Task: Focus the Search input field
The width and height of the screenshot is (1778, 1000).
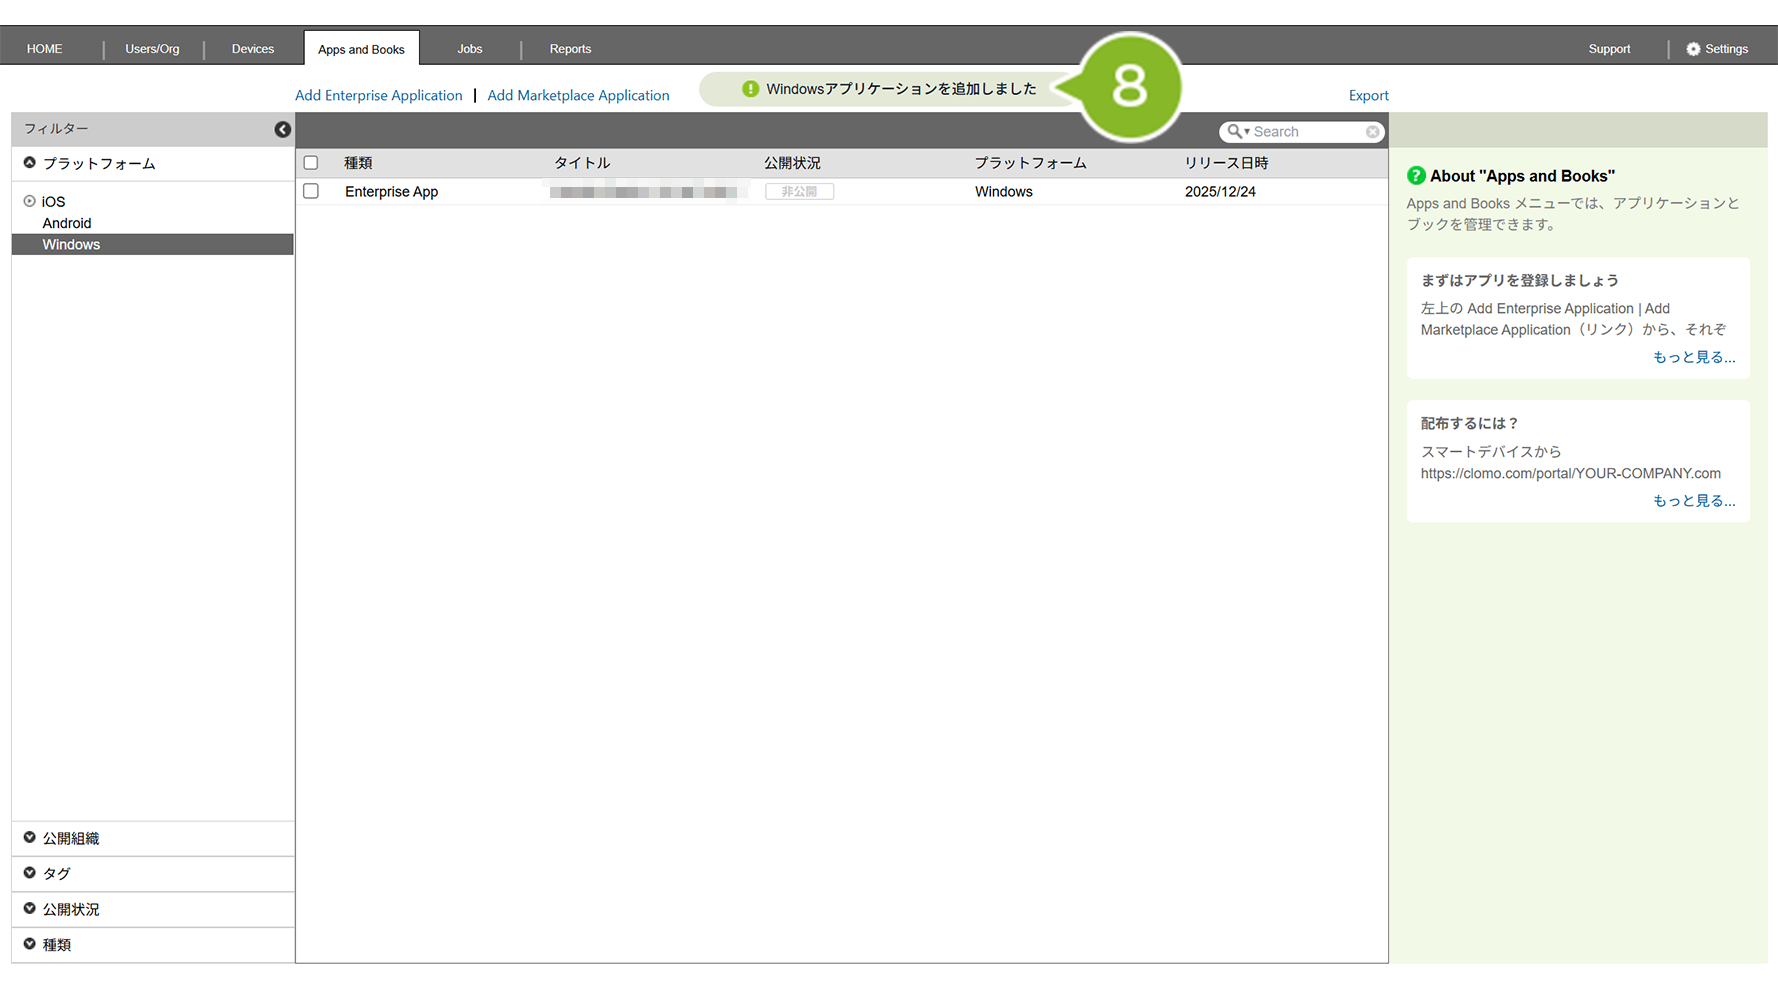Action: pos(1306,132)
